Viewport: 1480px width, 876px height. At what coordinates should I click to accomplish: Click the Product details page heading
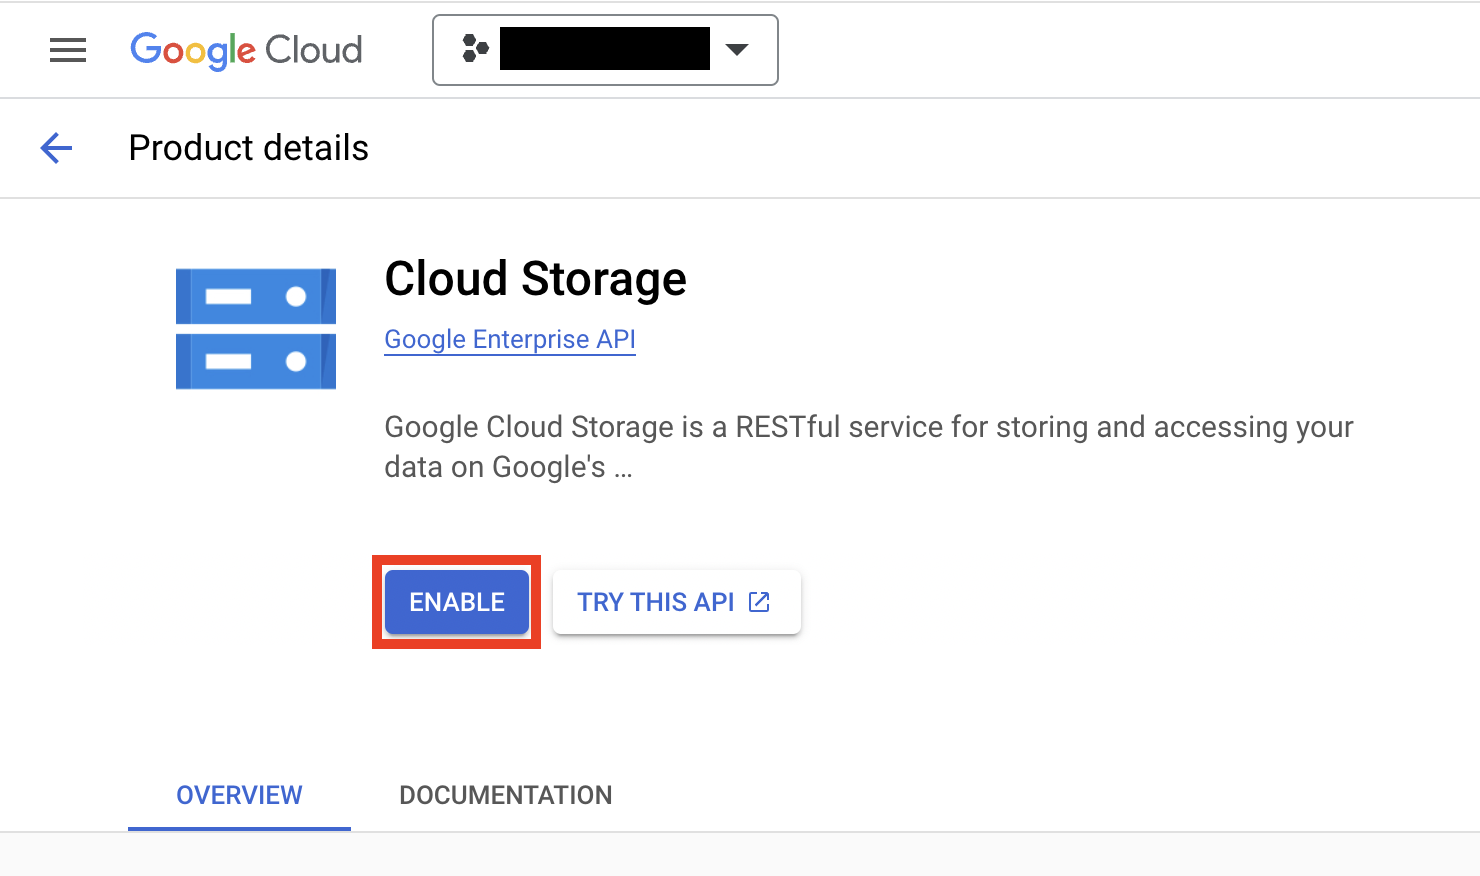(x=249, y=148)
